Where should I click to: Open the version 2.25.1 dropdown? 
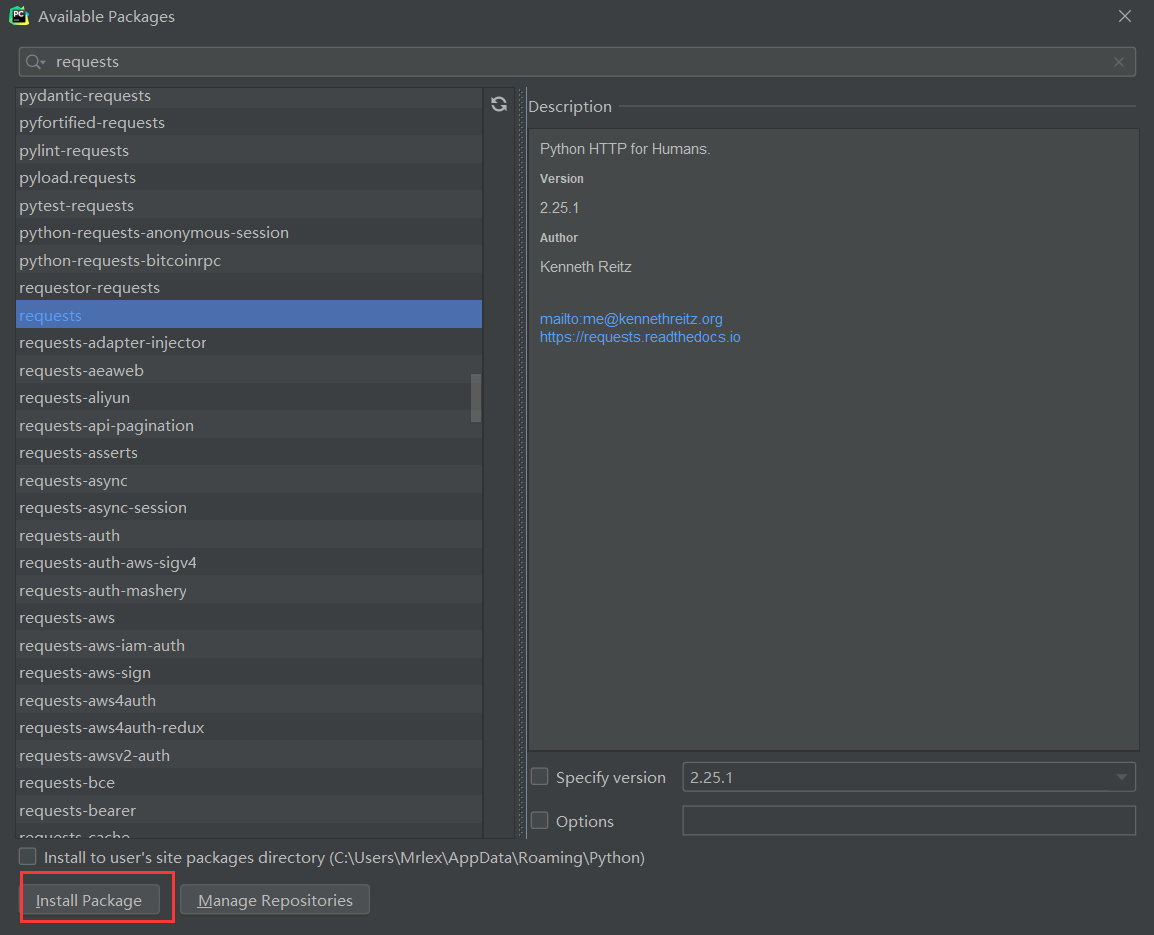tap(909, 777)
